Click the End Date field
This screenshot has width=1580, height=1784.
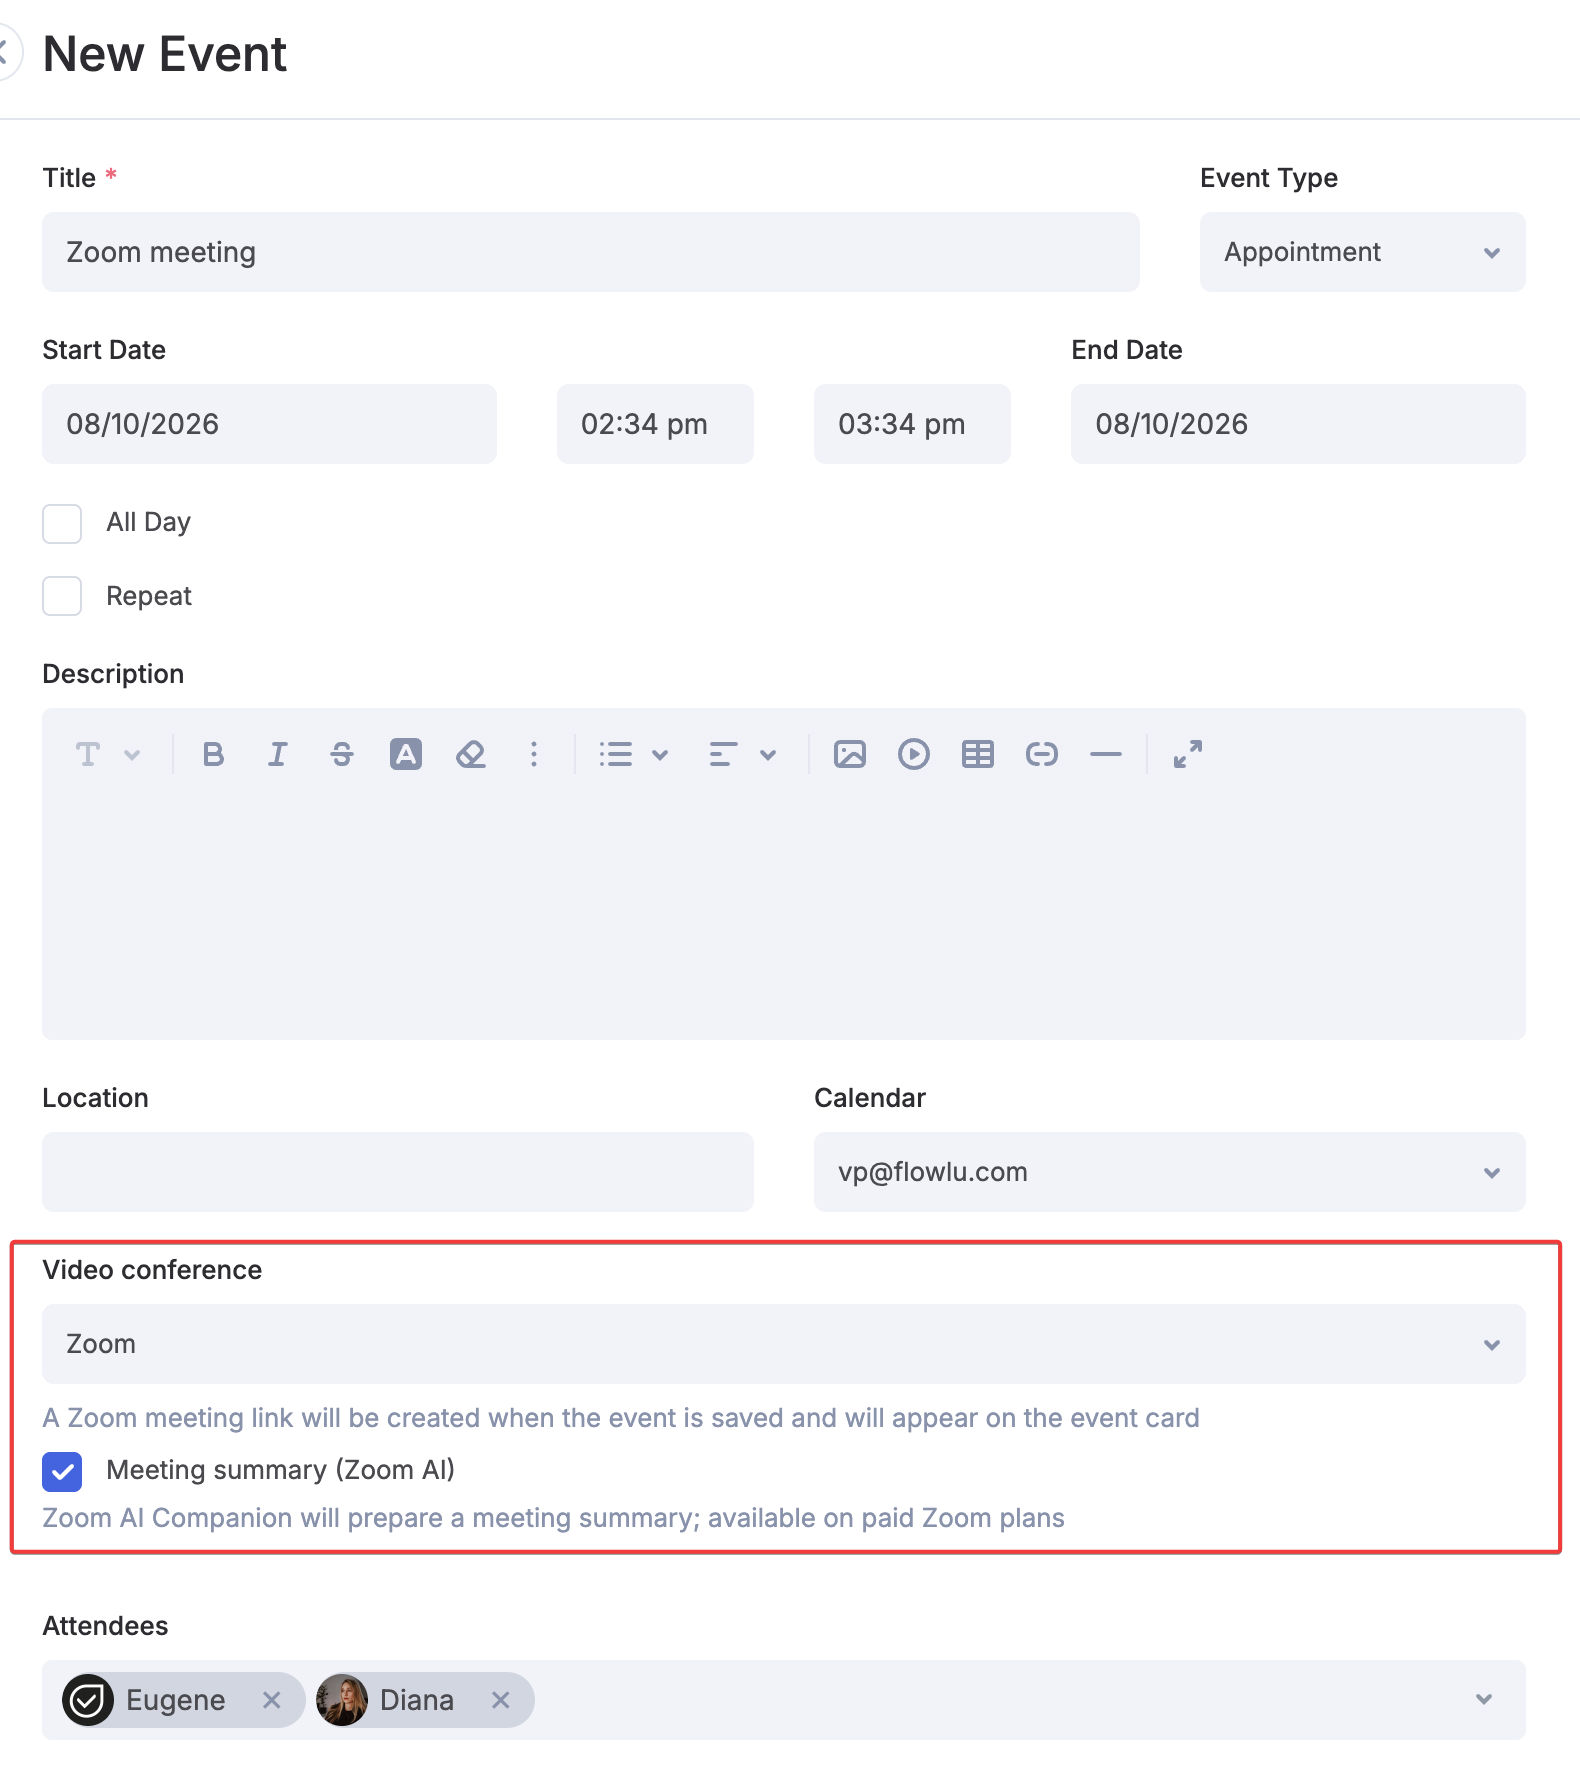tap(1298, 424)
